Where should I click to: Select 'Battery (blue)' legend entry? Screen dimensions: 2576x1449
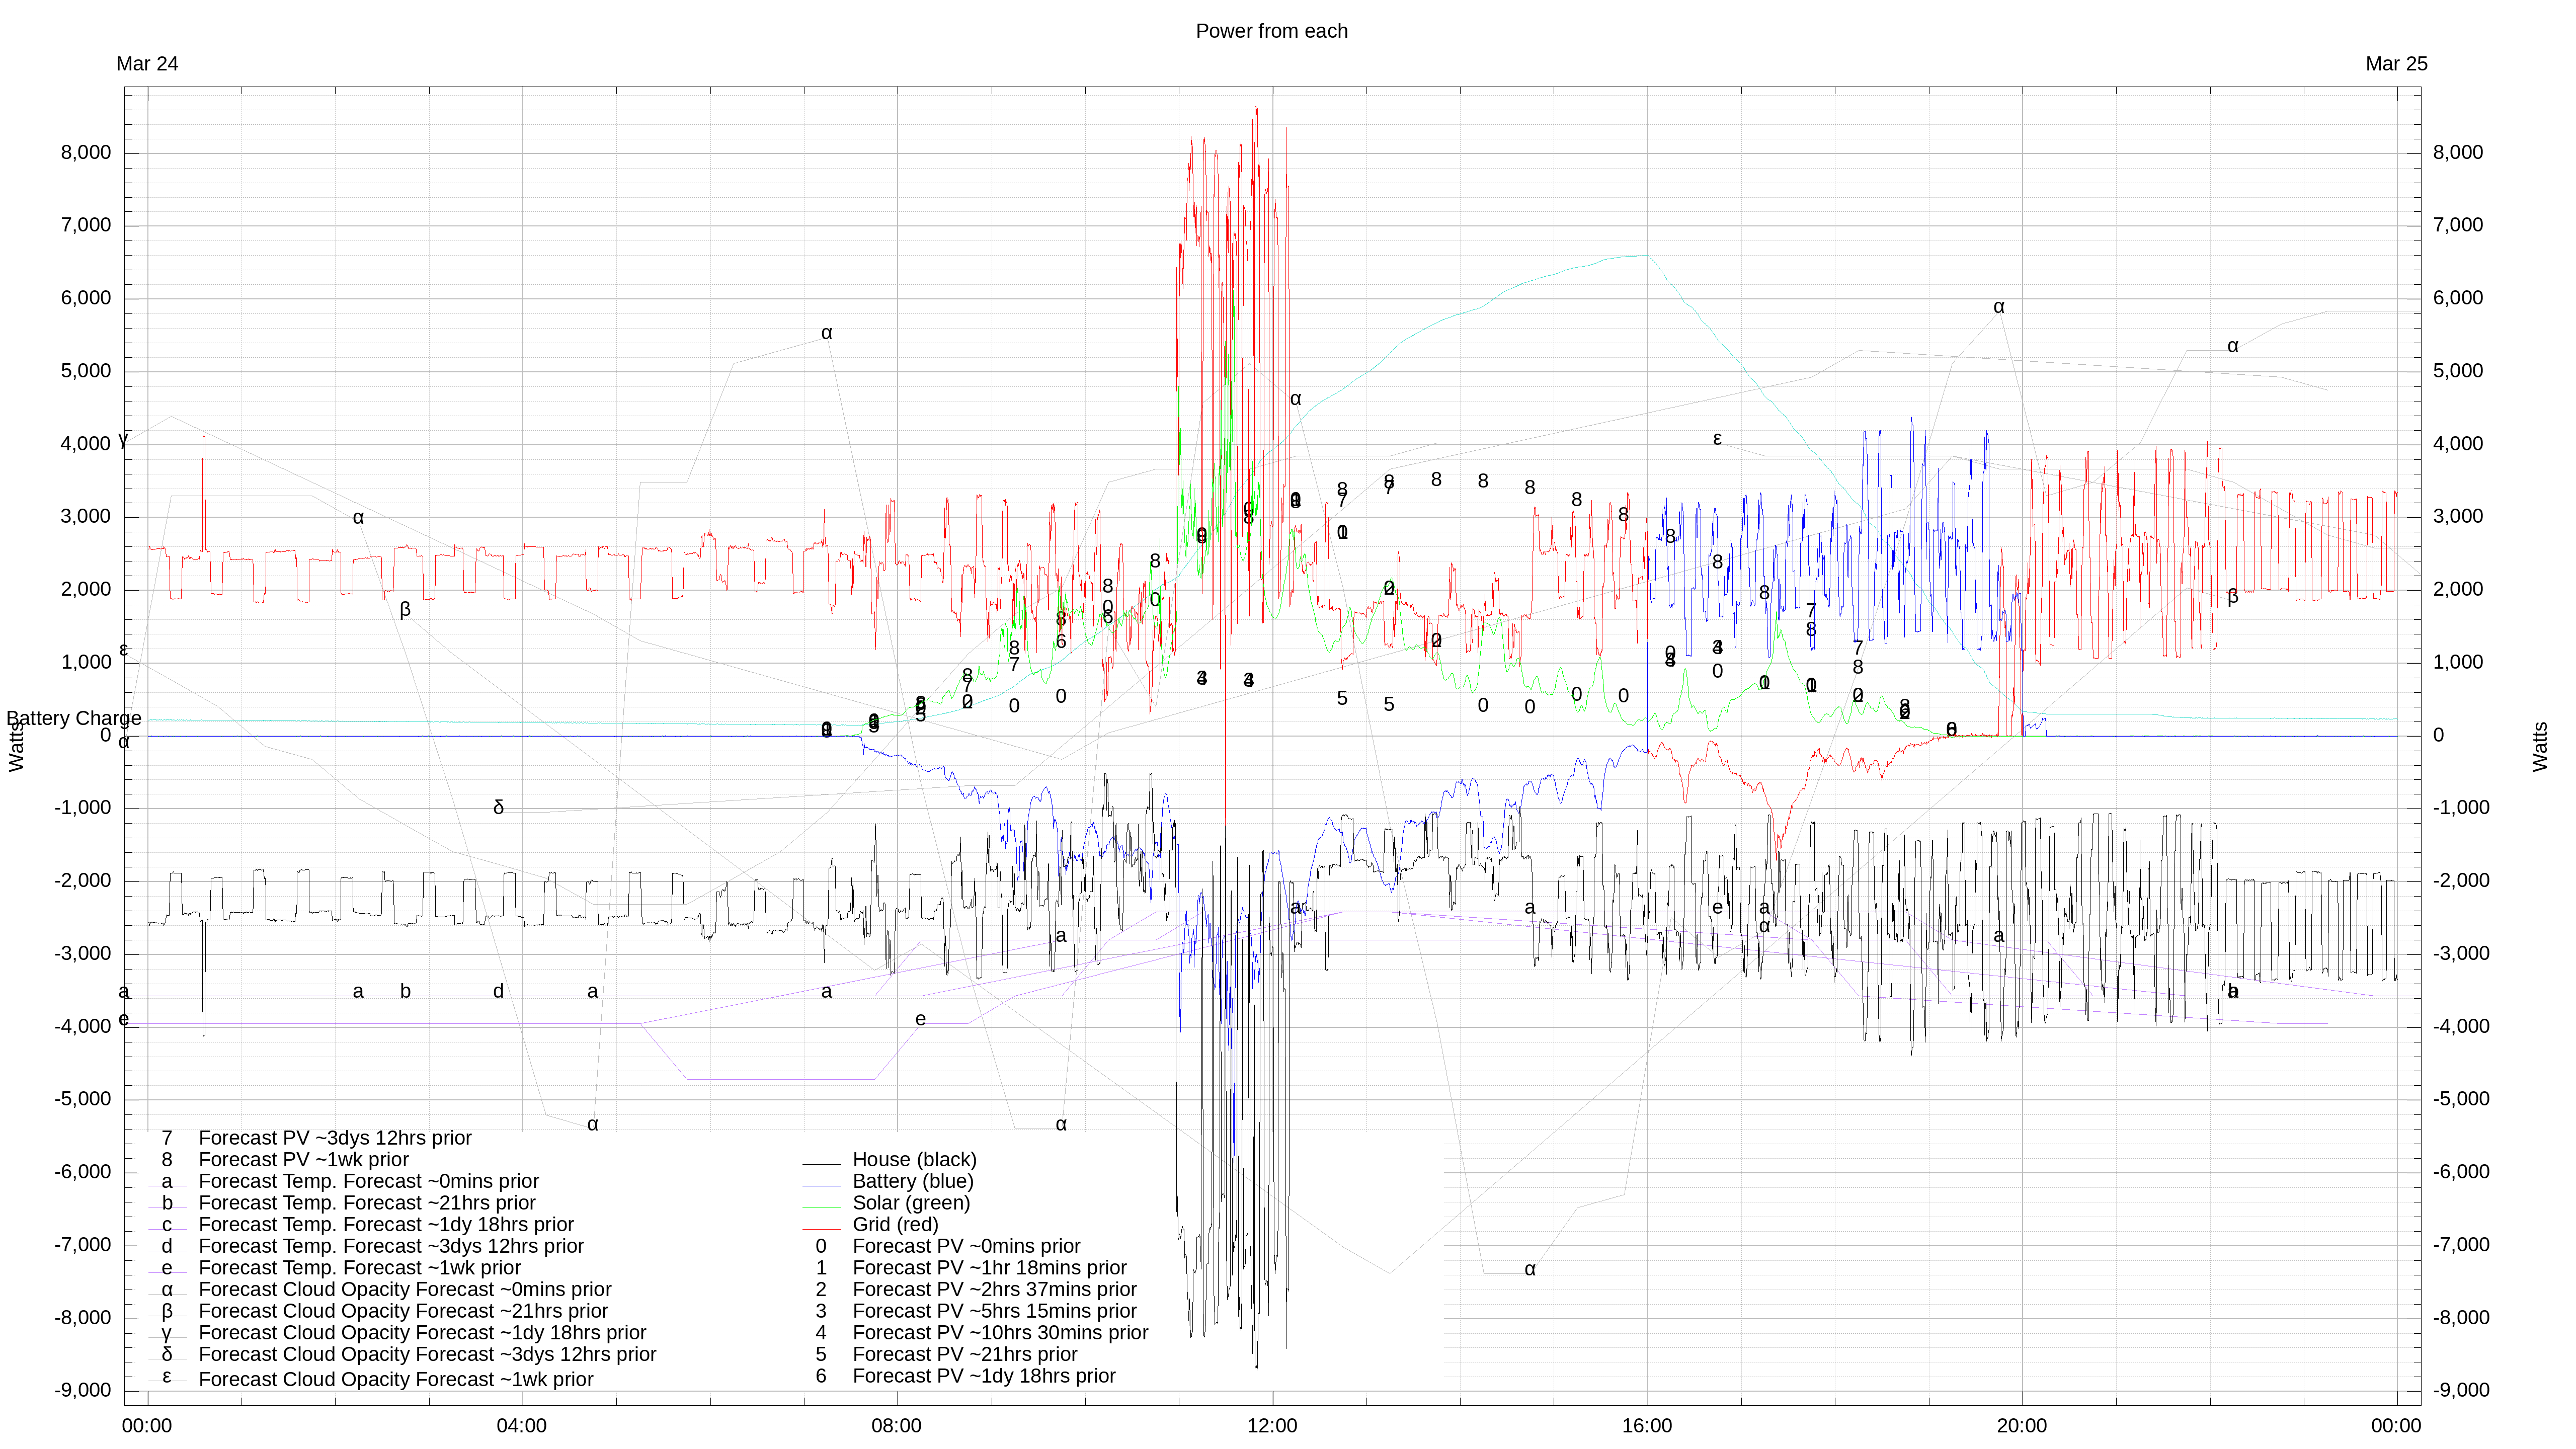coord(912,1181)
